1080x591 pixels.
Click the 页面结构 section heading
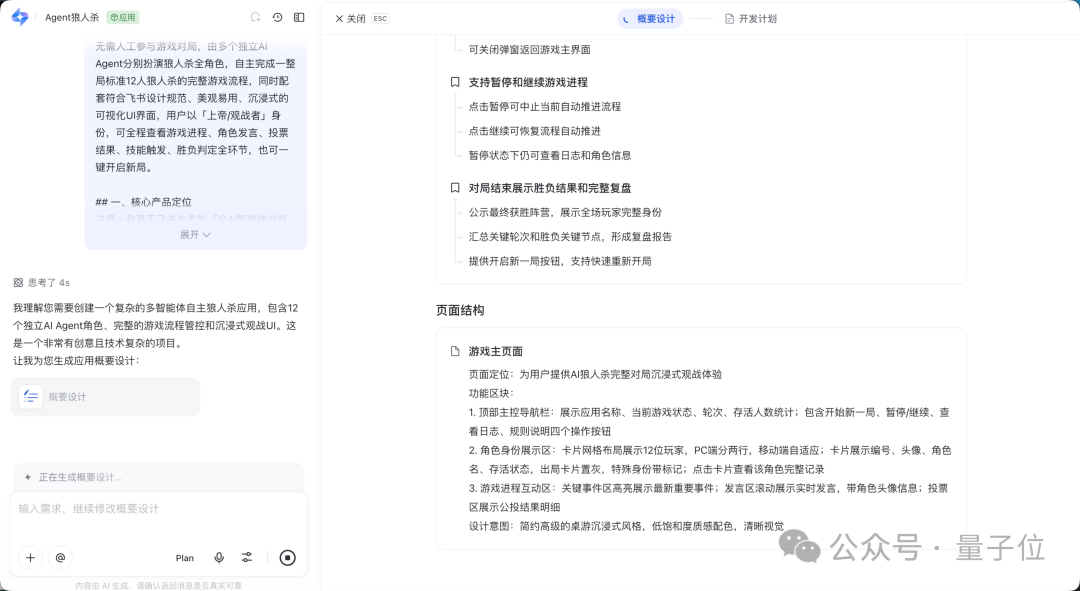[x=460, y=311]
